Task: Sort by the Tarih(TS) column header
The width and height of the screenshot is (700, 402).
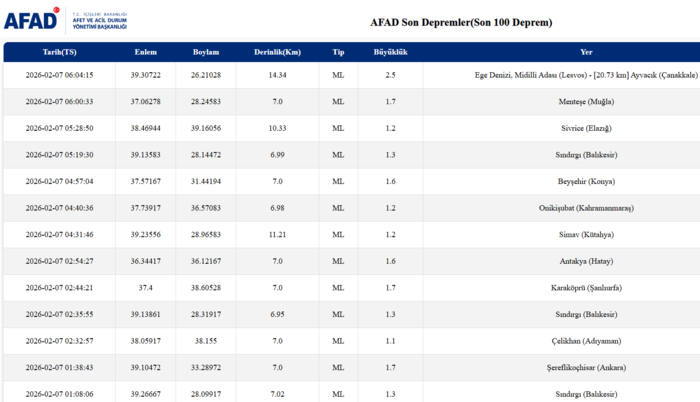Action: pyautogui.click(x=59, y=52)
